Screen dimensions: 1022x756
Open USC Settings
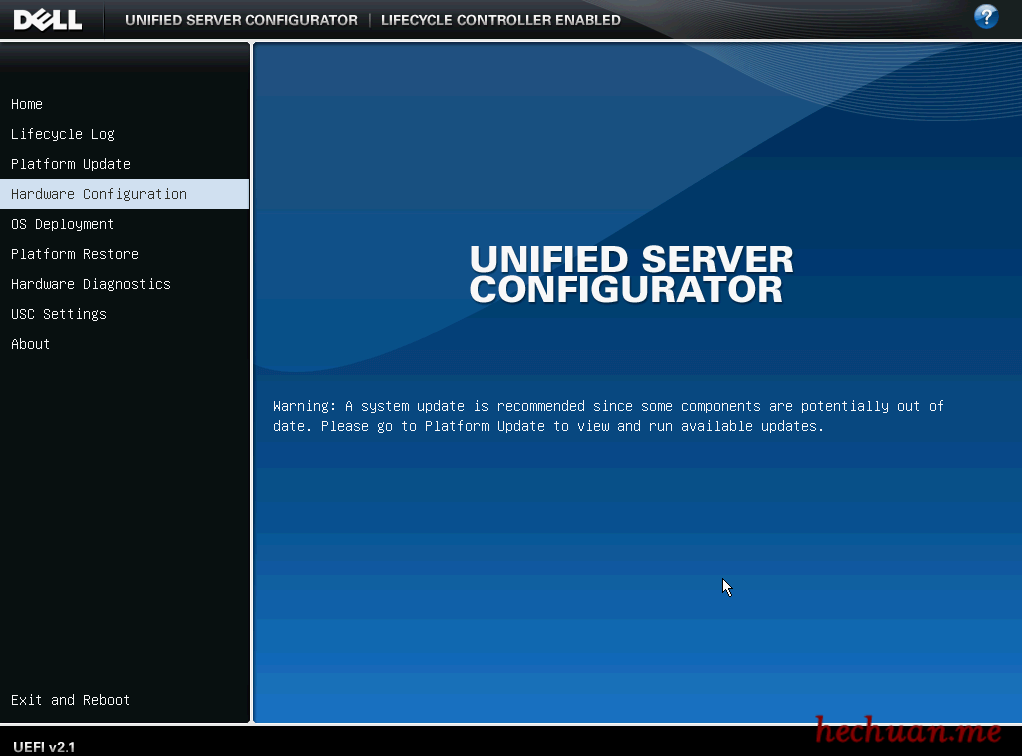click(59, 314)
